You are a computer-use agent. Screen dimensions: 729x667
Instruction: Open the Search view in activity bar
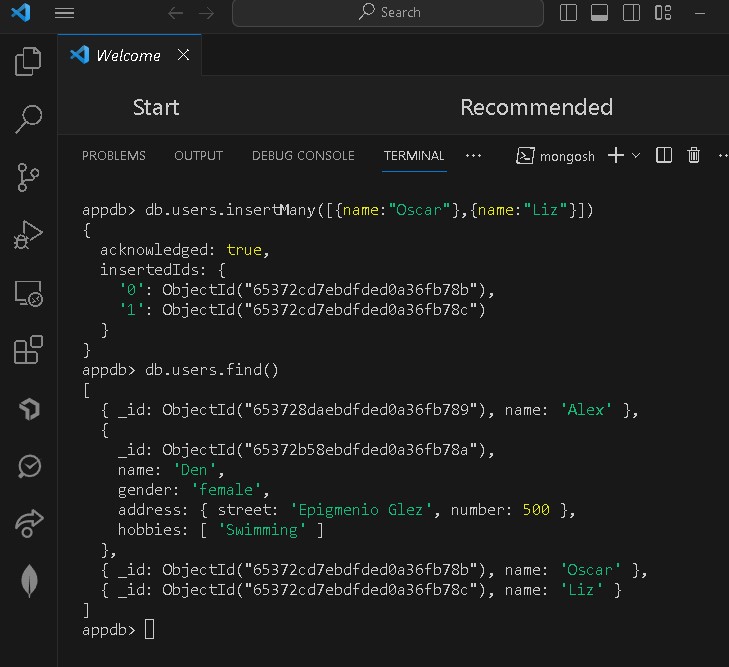pyautogui.click(x=28, y=119)
